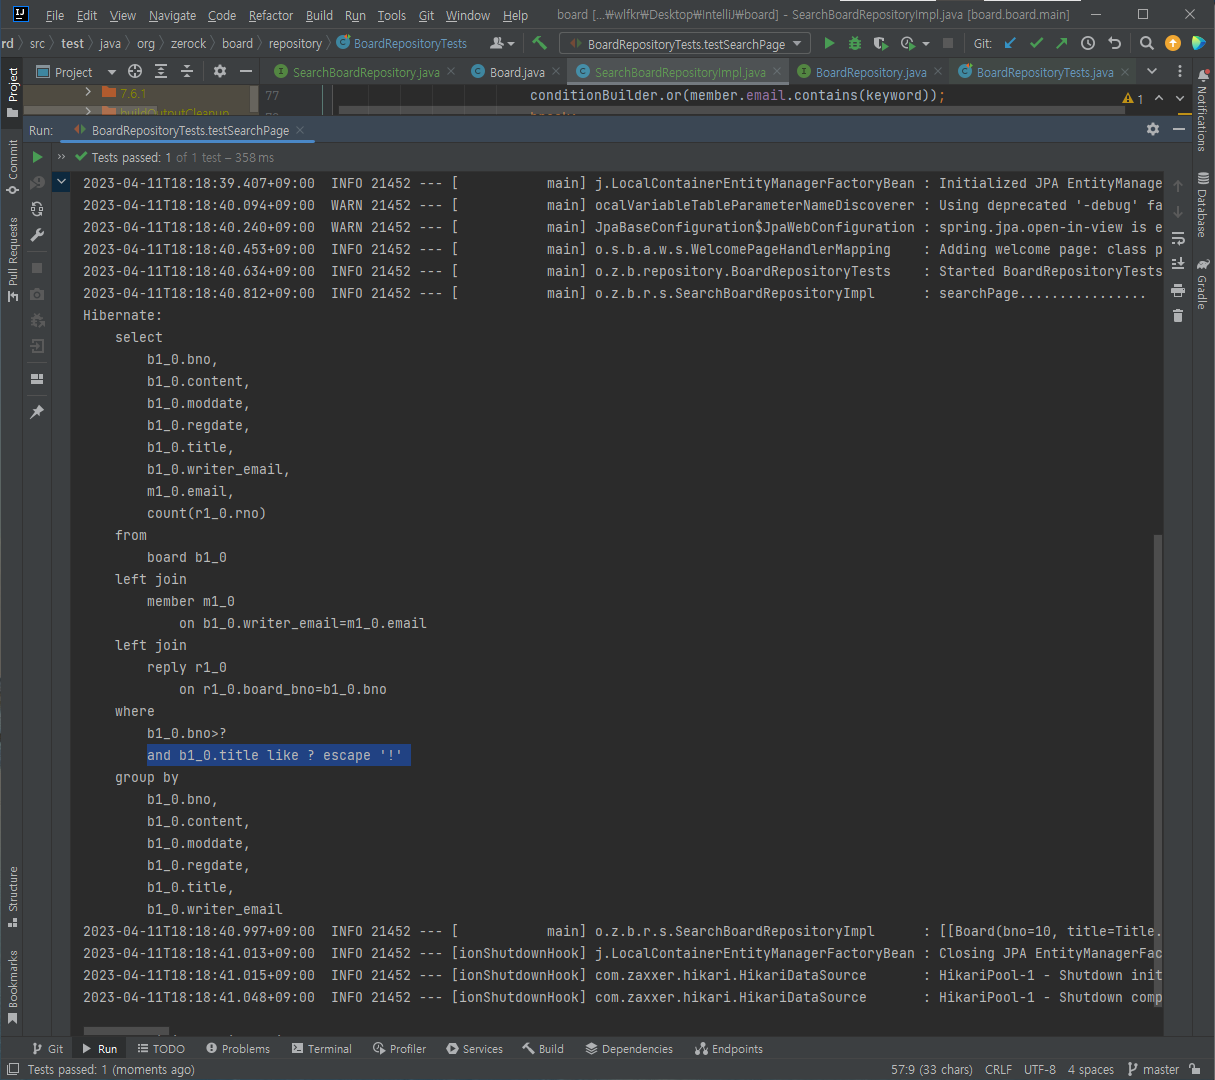Open the Endpoints tool window
The width and height of the screenshot is (1215, 1080).
pyautogui.click(x=728, y=1048)
